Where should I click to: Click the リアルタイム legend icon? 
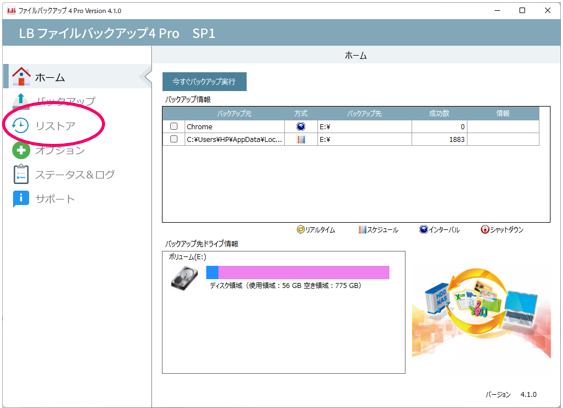(x=301, y=229)
